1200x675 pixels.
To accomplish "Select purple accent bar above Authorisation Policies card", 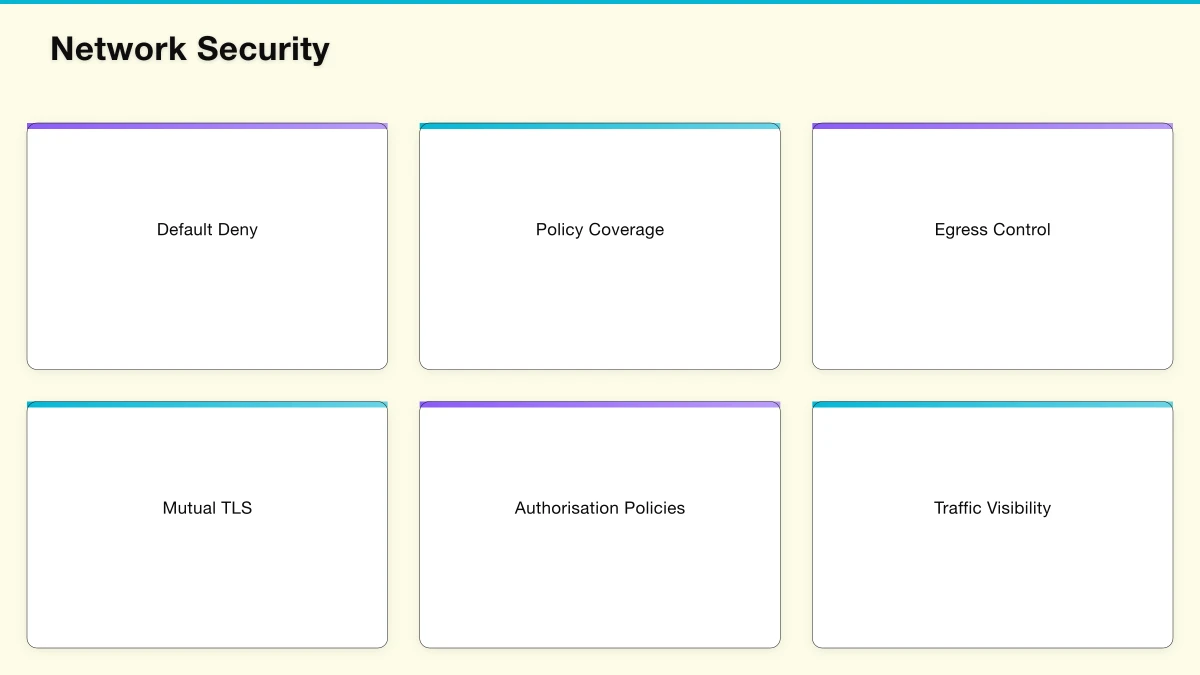I will pos(599,405).
